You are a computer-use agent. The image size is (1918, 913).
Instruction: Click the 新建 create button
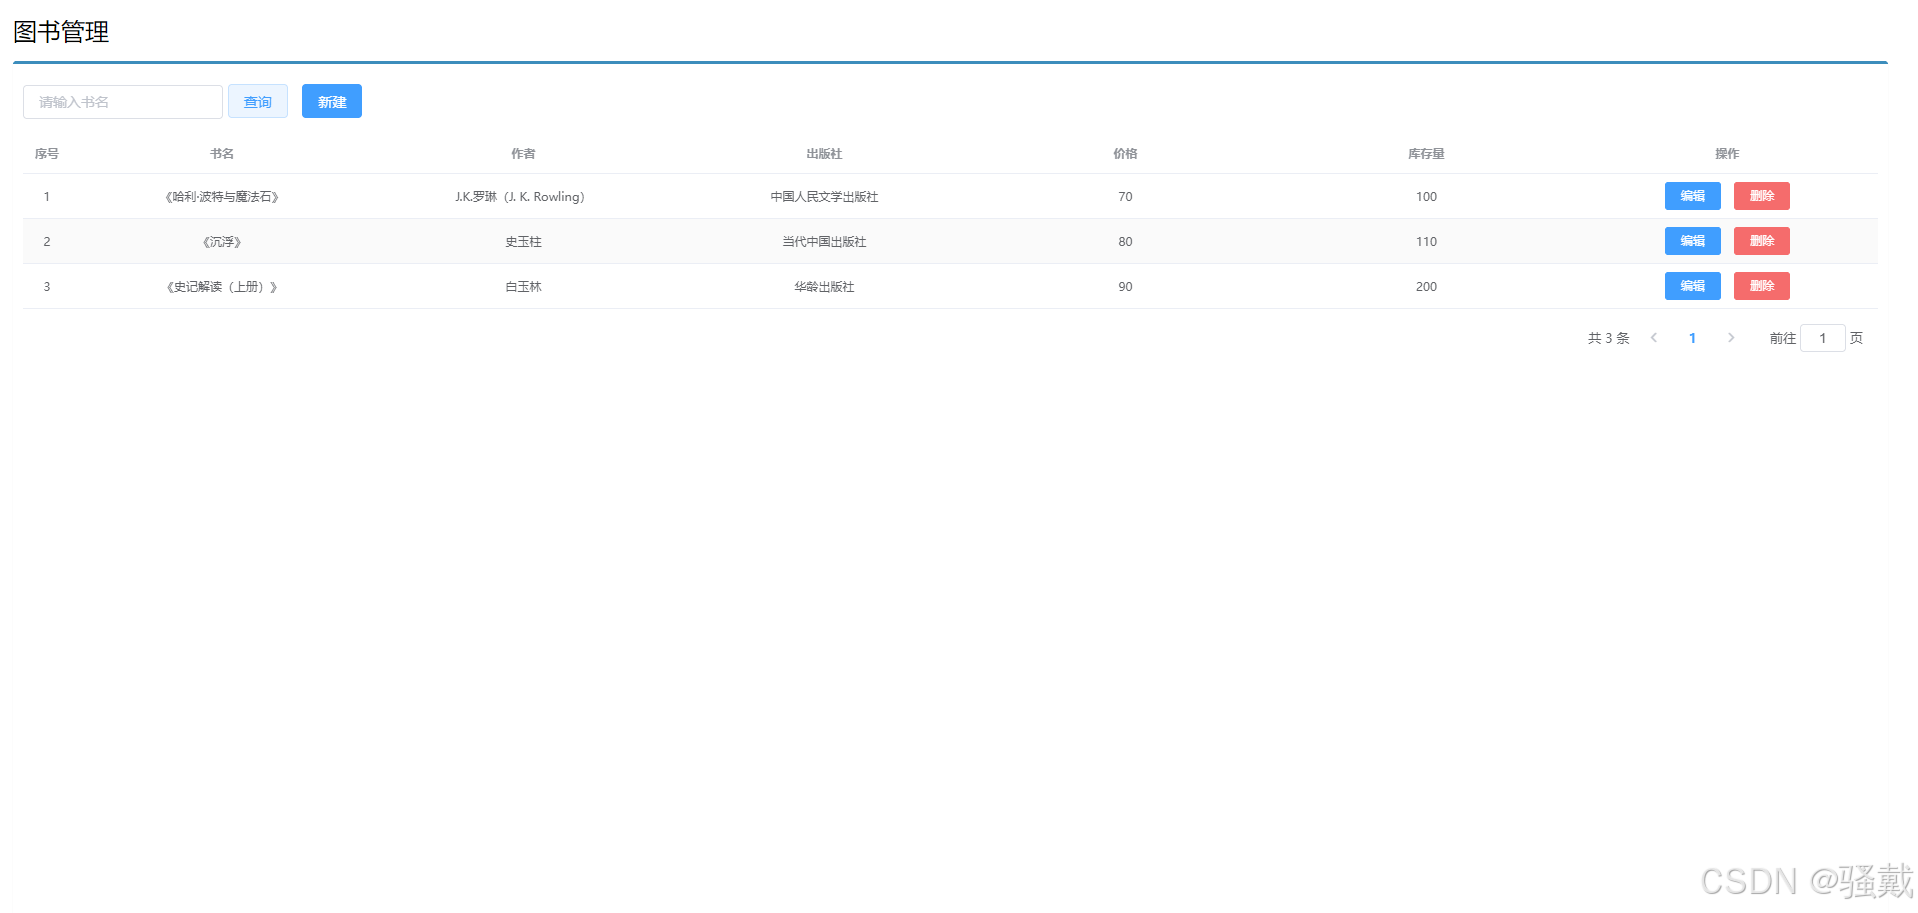(x=331, y=101)
